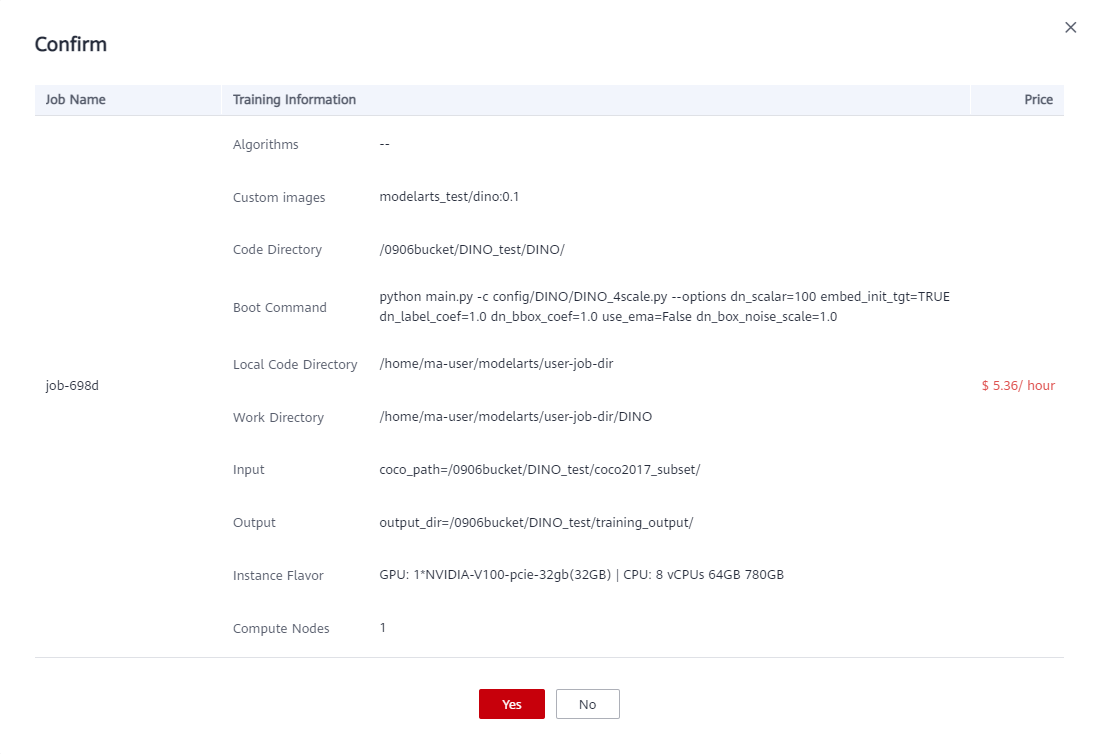Click the Compute Nodes label

281,629
